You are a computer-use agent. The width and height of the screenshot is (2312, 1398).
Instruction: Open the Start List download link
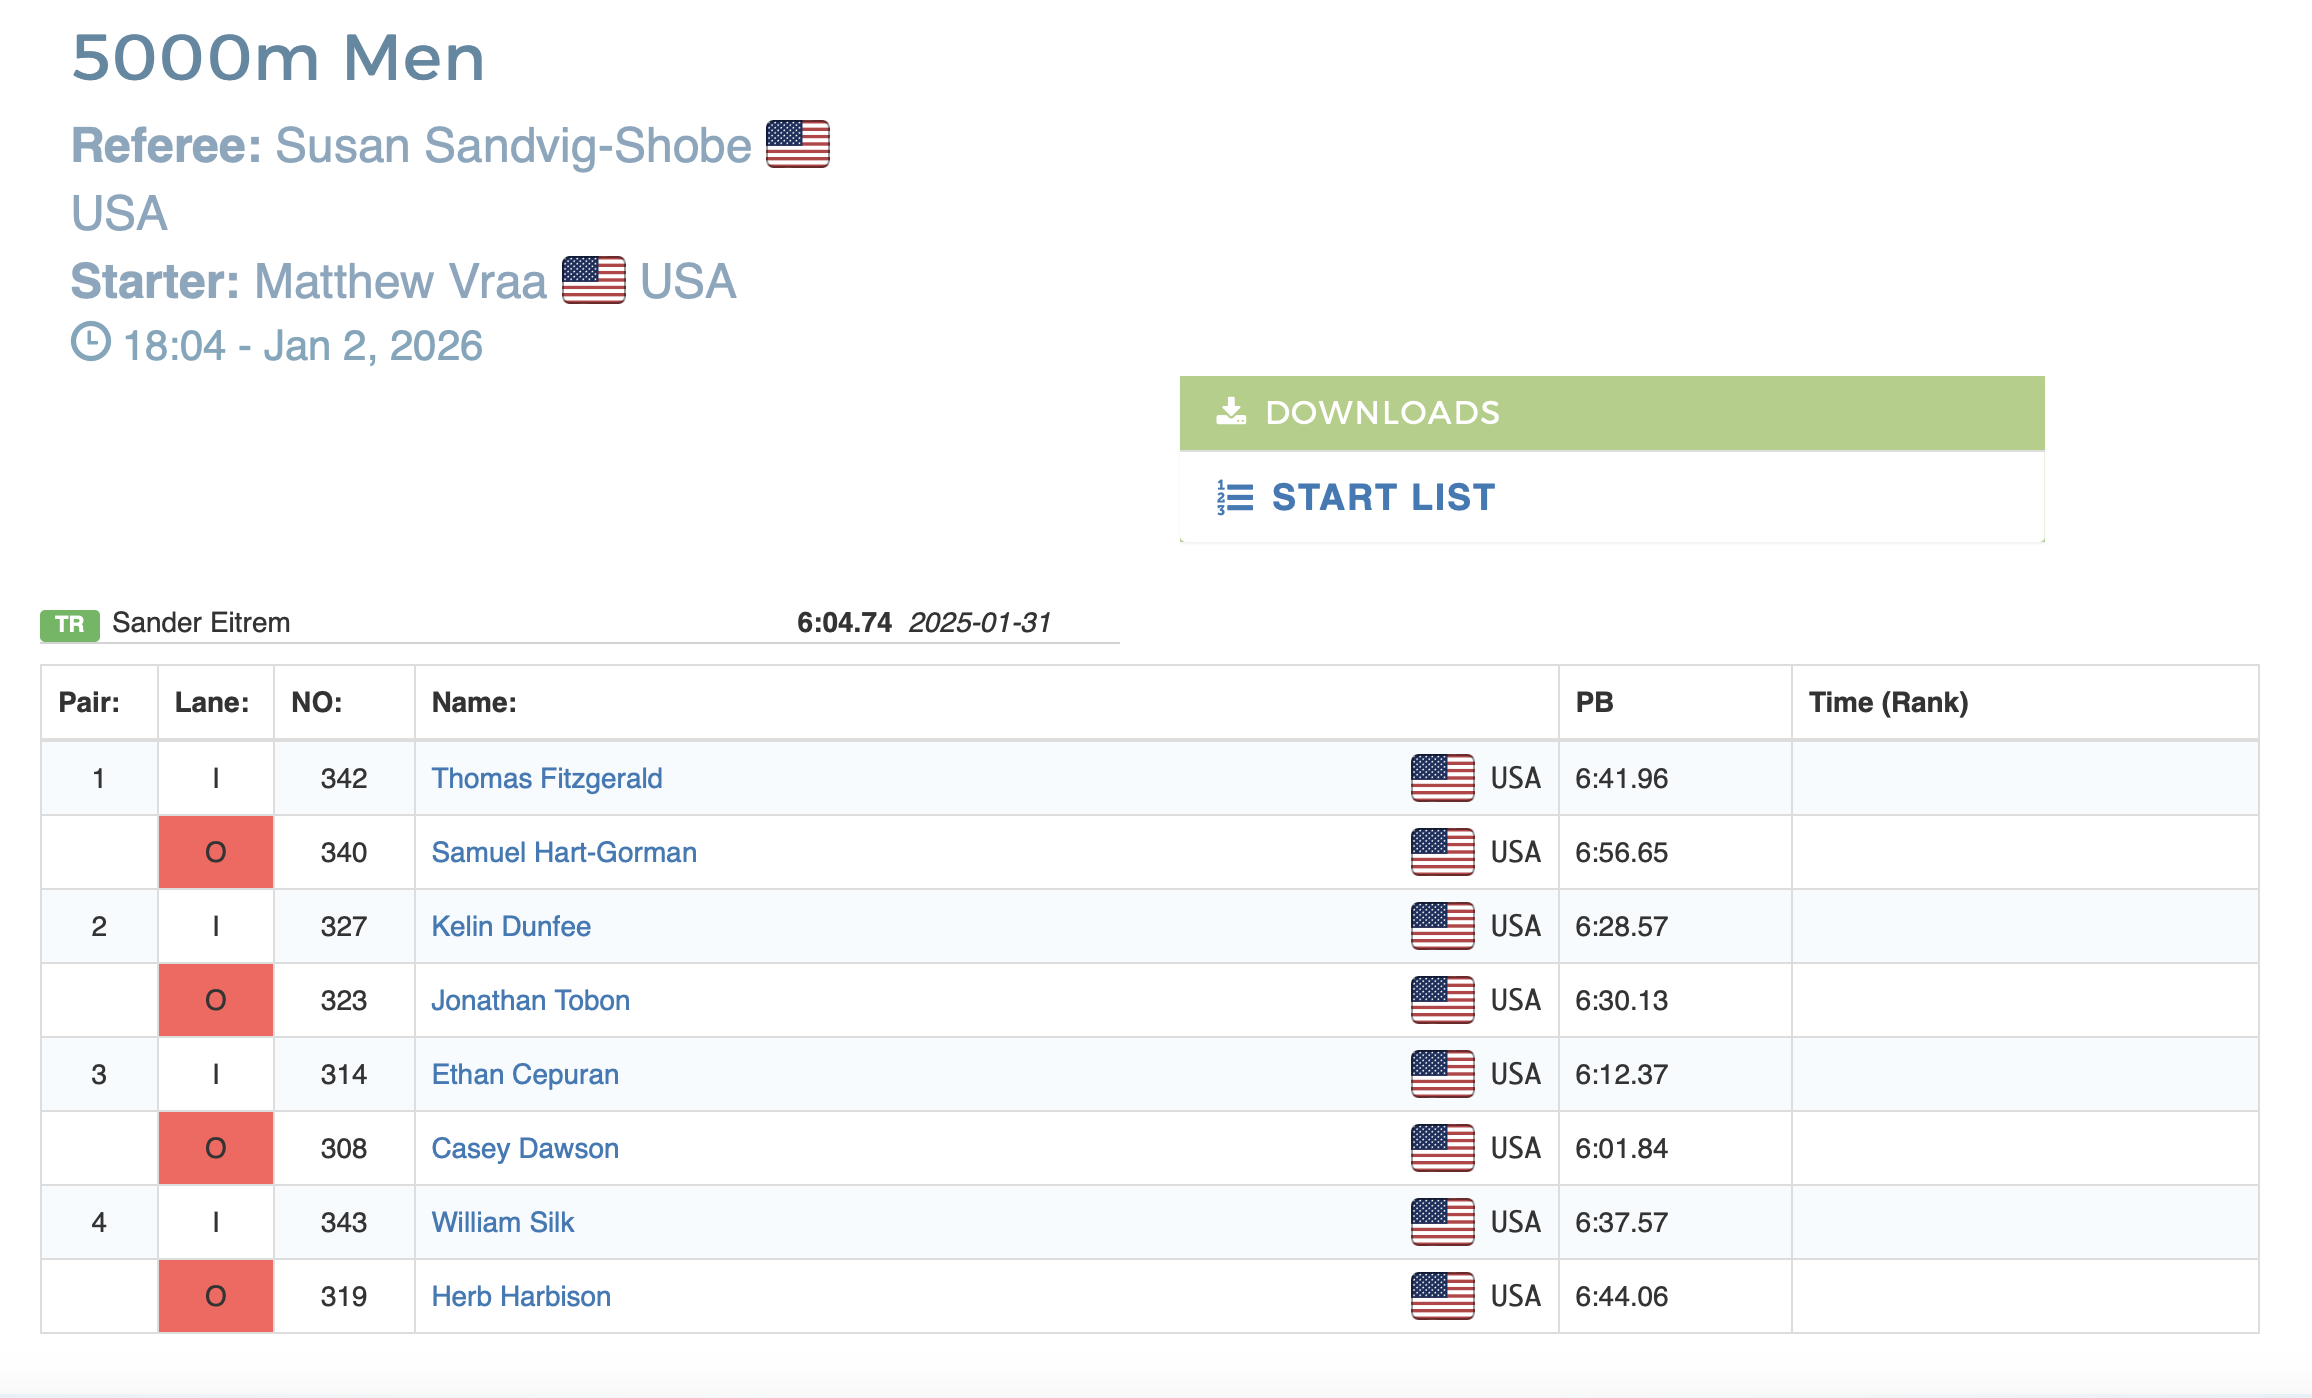[x=1382, y=497]
